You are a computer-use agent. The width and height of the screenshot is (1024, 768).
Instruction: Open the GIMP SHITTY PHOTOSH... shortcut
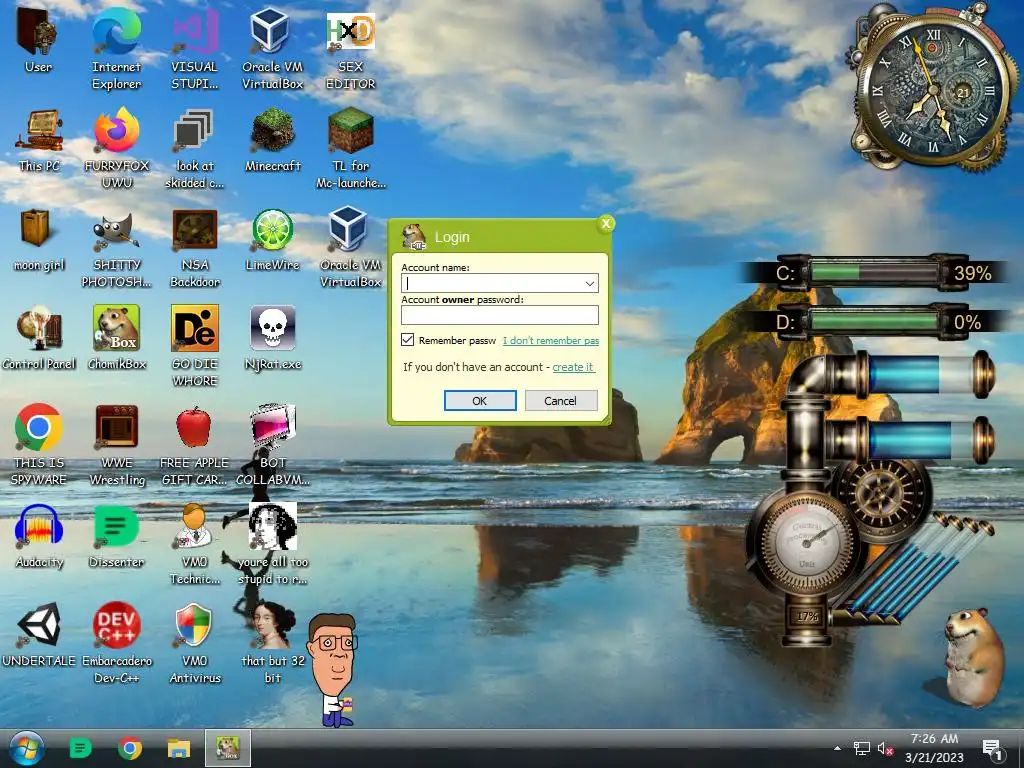pos(116,248)
